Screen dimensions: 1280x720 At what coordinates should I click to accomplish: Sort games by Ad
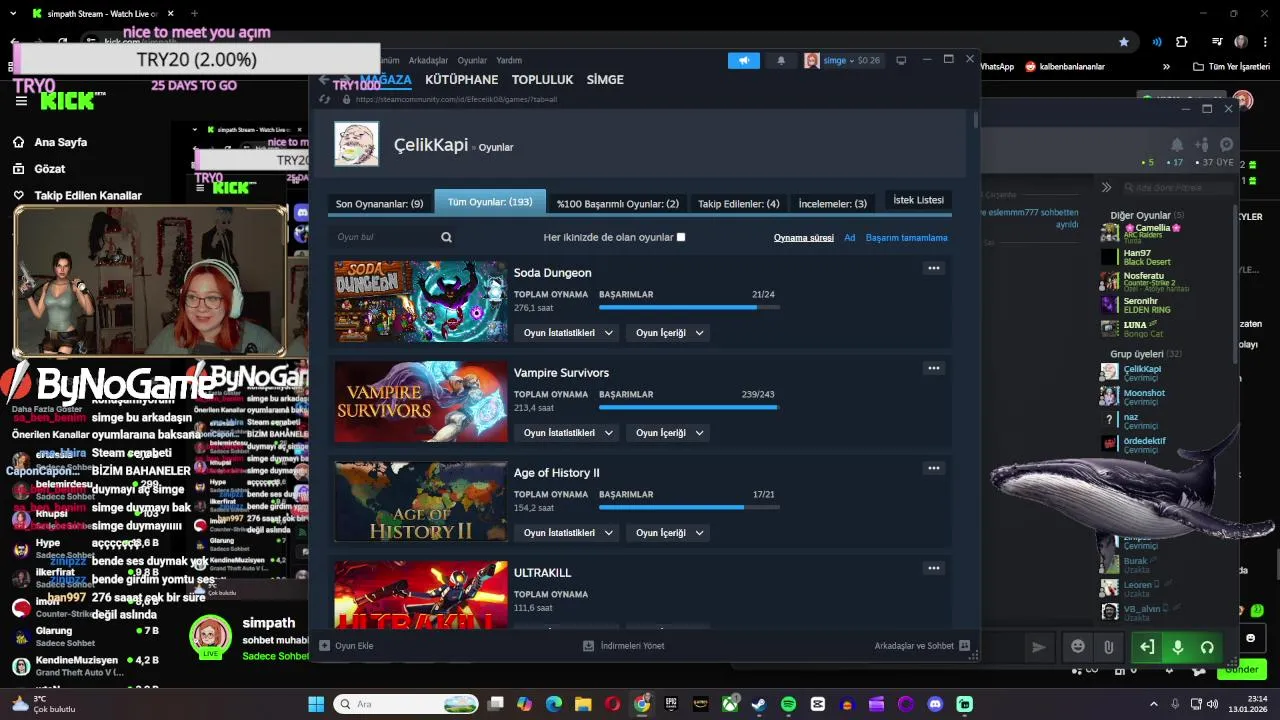click(x=850, y=238)
